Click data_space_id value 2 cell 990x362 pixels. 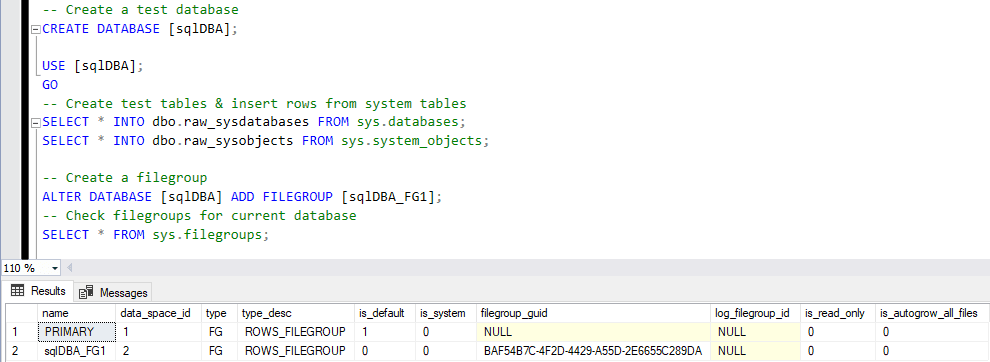(159, 351)
